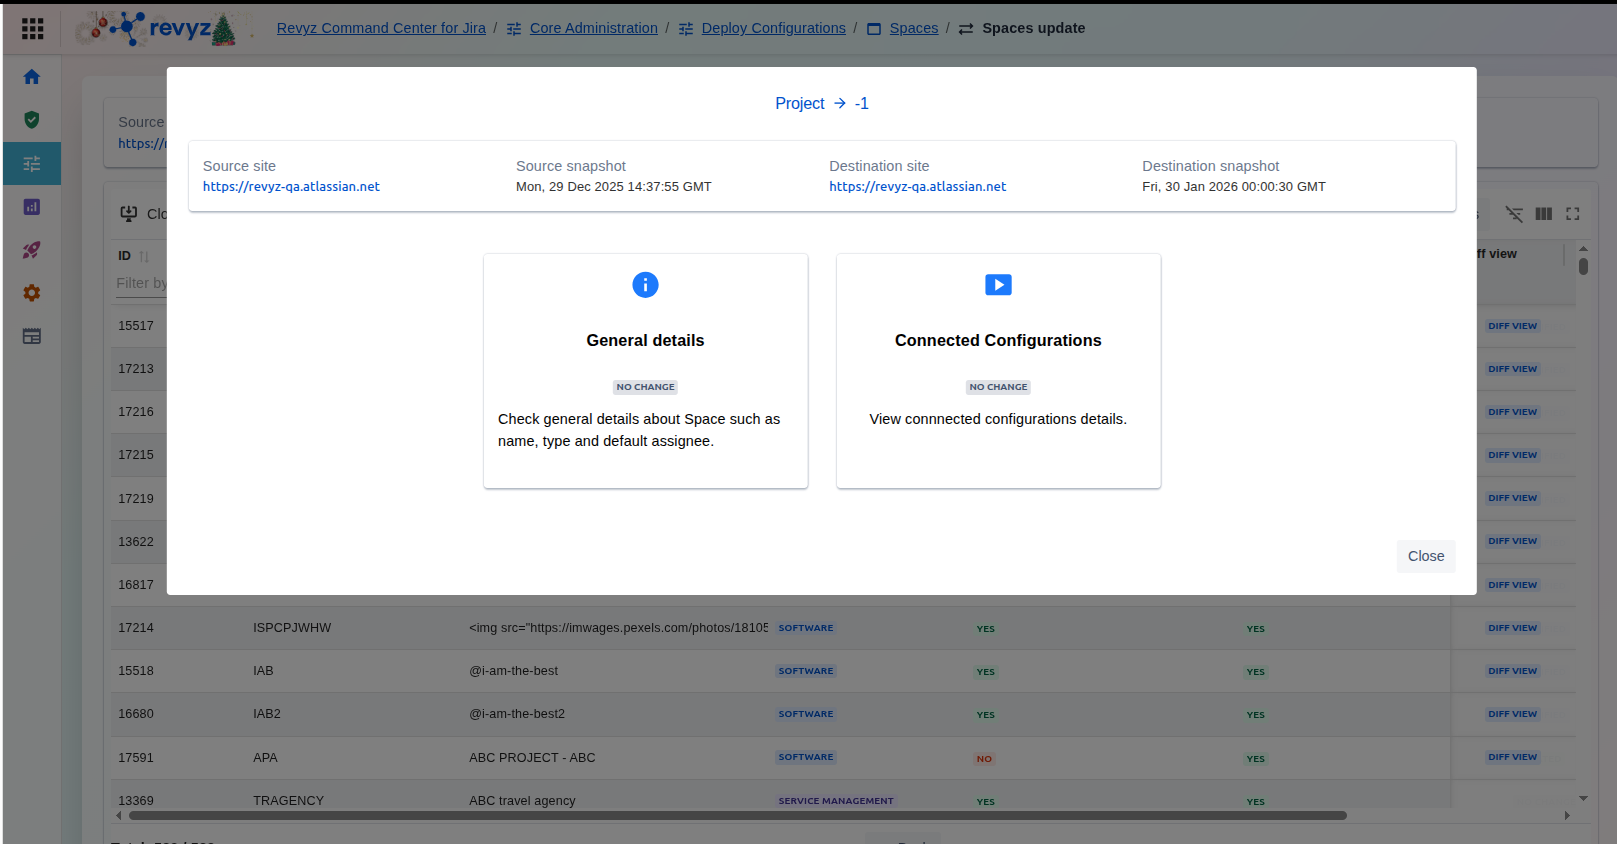Open the General details card
The height and width of the screenshot is (844, 1617).
[645, 370]
